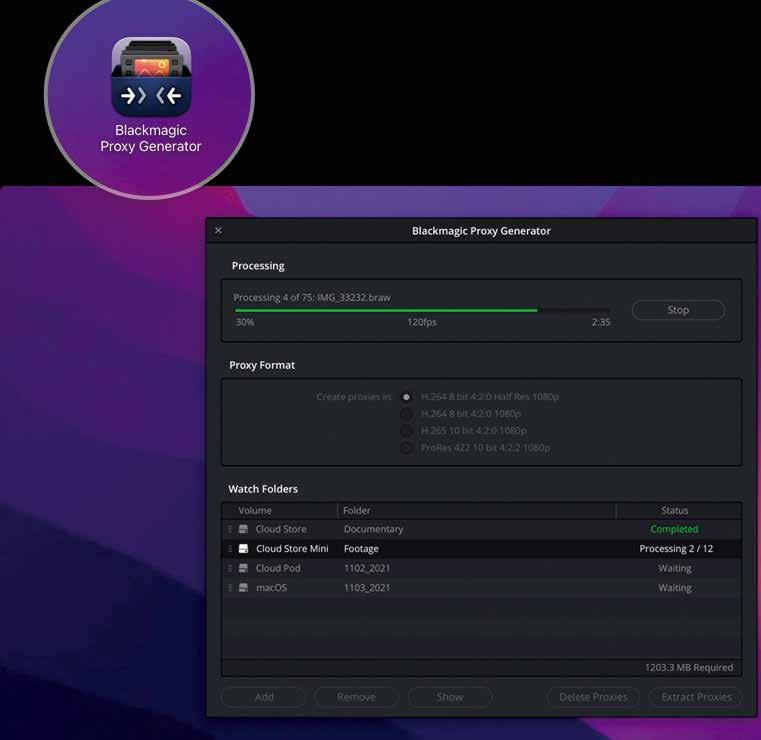Click the Completed status text
This screenshot has height=740, width=761.
[x=674, y=529]
